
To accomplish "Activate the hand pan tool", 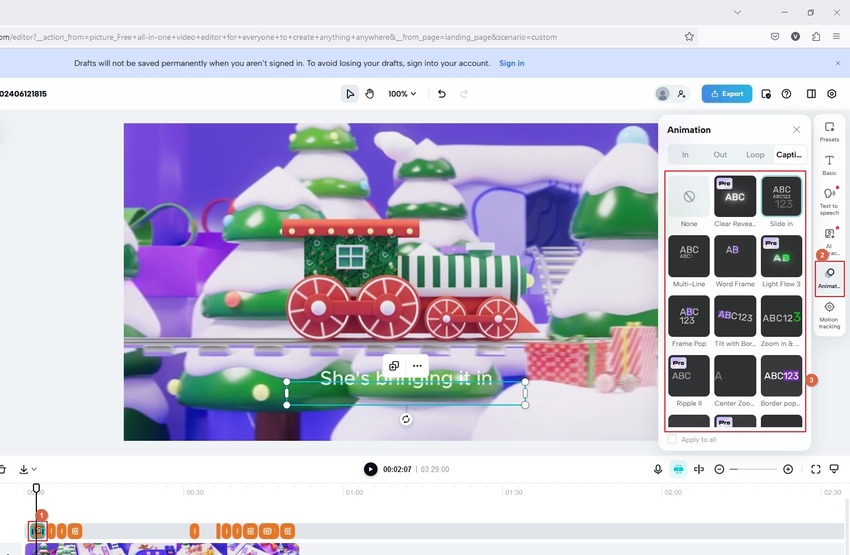I will (x=370, y=94).
